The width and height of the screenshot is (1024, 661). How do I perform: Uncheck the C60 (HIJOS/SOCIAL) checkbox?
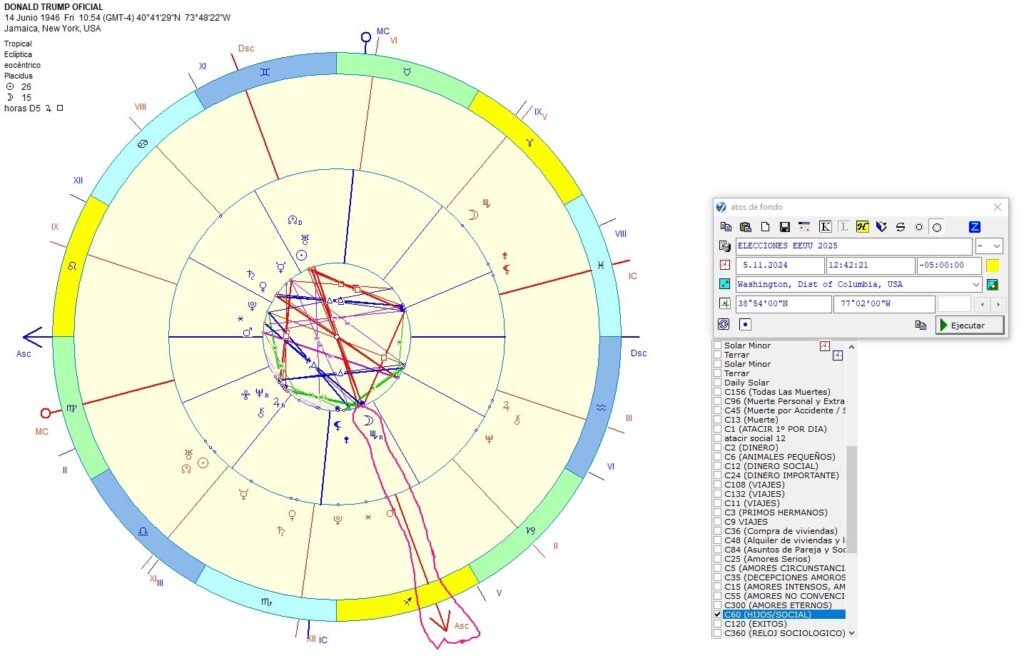[717, 614]
